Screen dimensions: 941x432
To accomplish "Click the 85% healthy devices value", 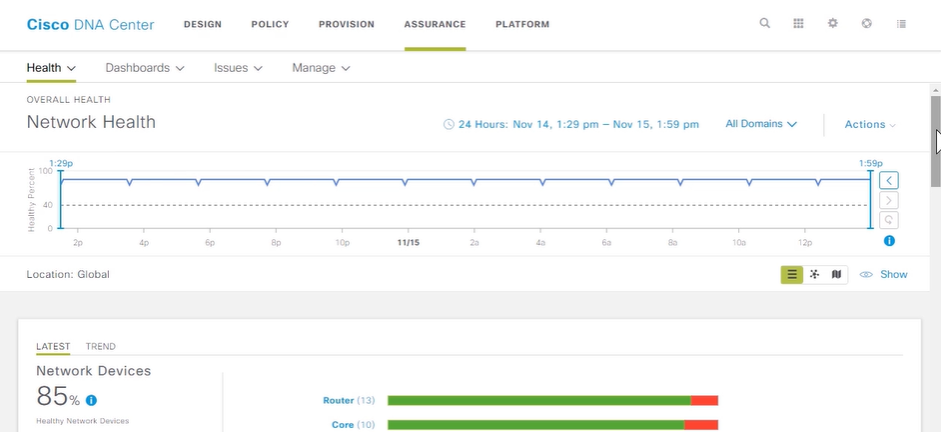I will click(58, 397).
